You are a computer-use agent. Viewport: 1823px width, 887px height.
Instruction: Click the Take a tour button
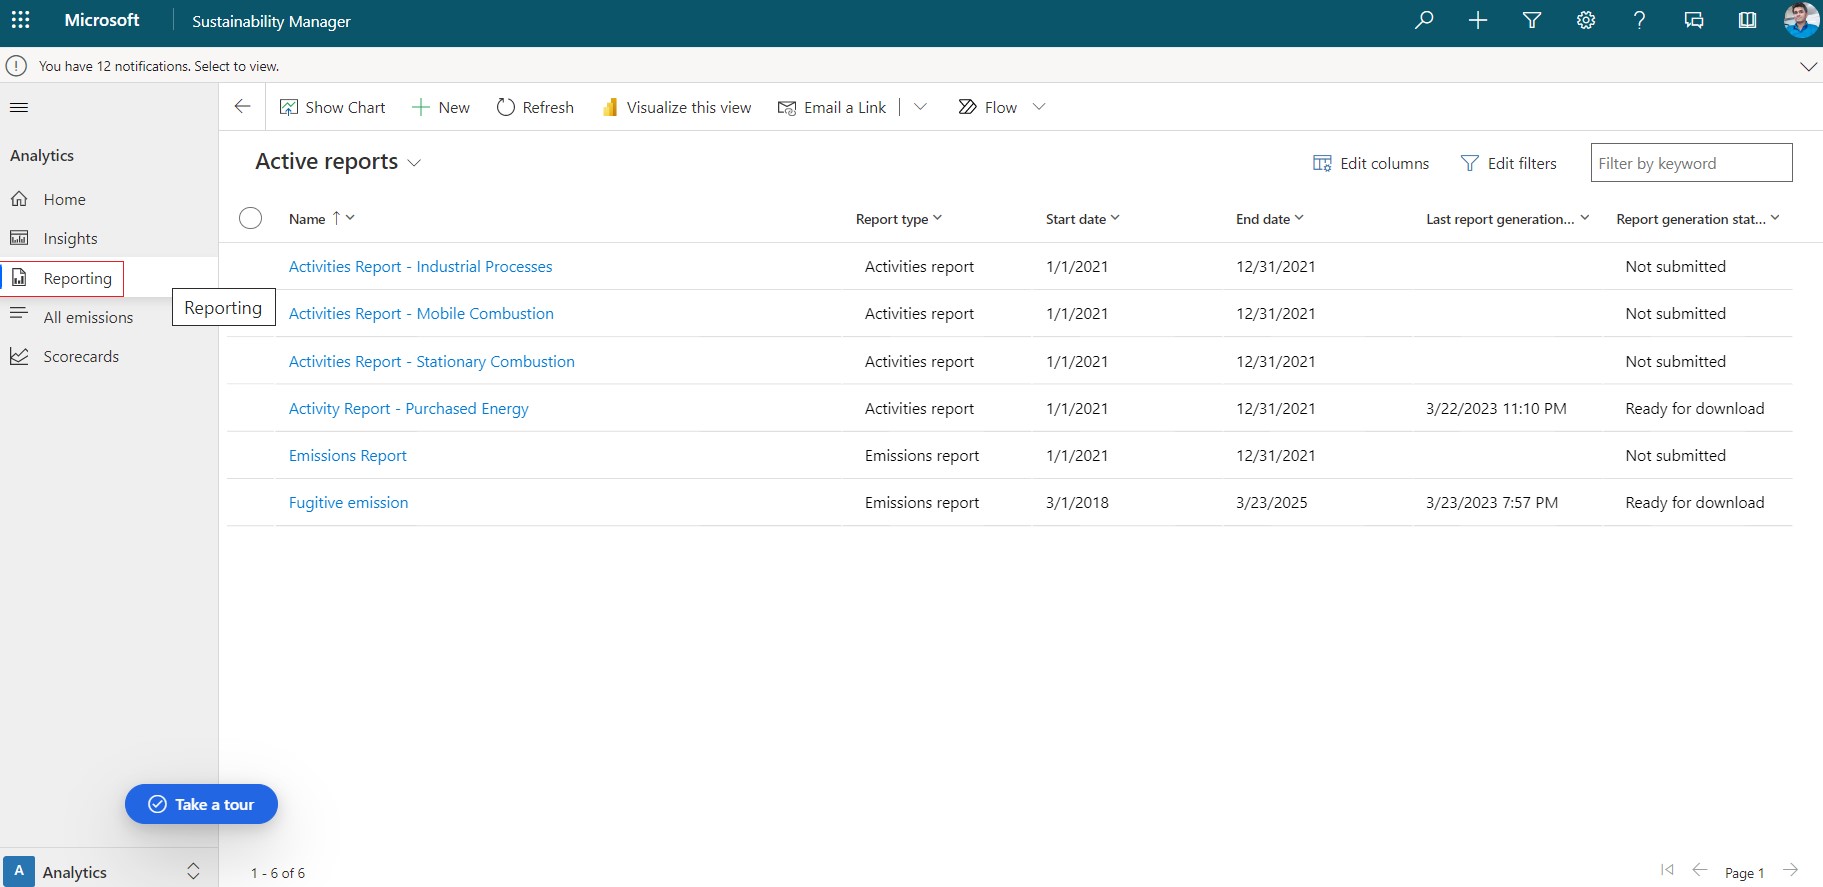[201, 804]
